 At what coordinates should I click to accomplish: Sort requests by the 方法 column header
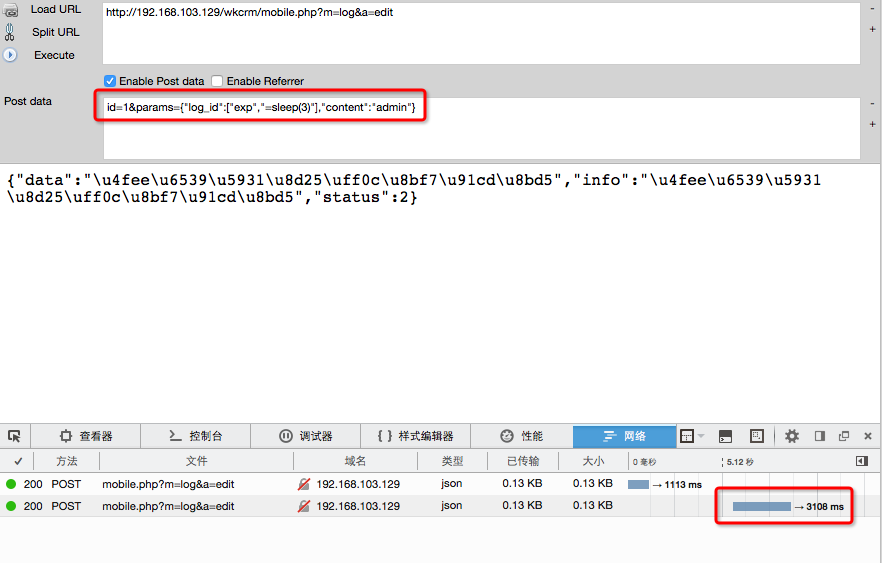click(66, 461)
